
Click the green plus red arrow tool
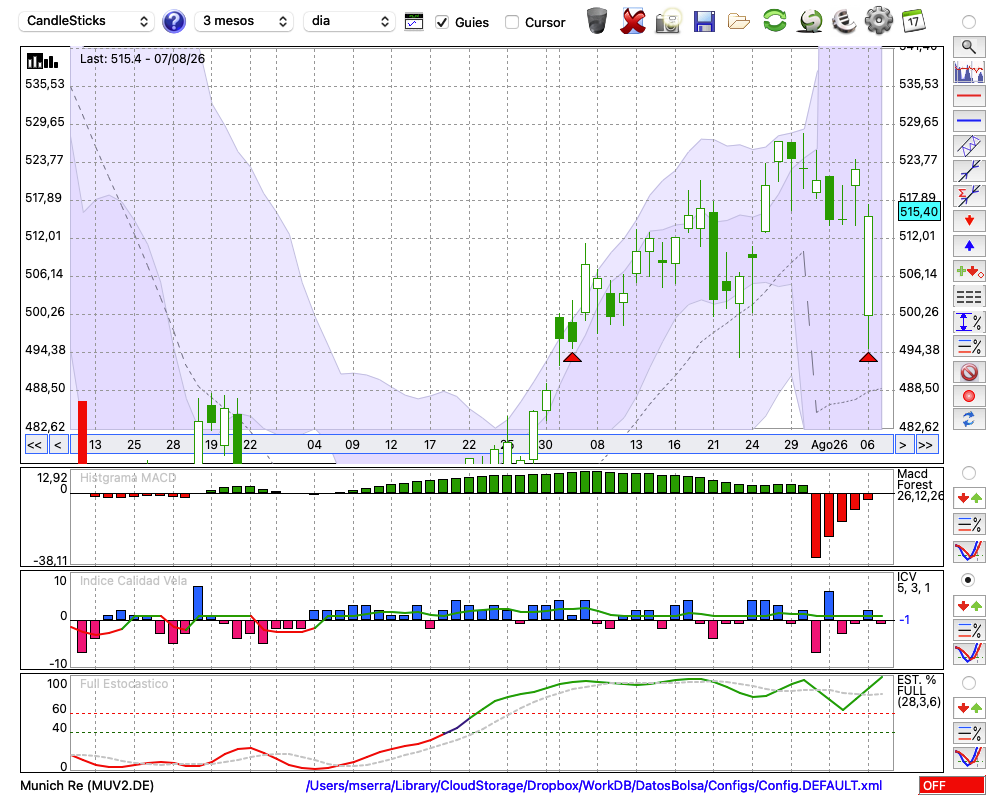[969, 272]
